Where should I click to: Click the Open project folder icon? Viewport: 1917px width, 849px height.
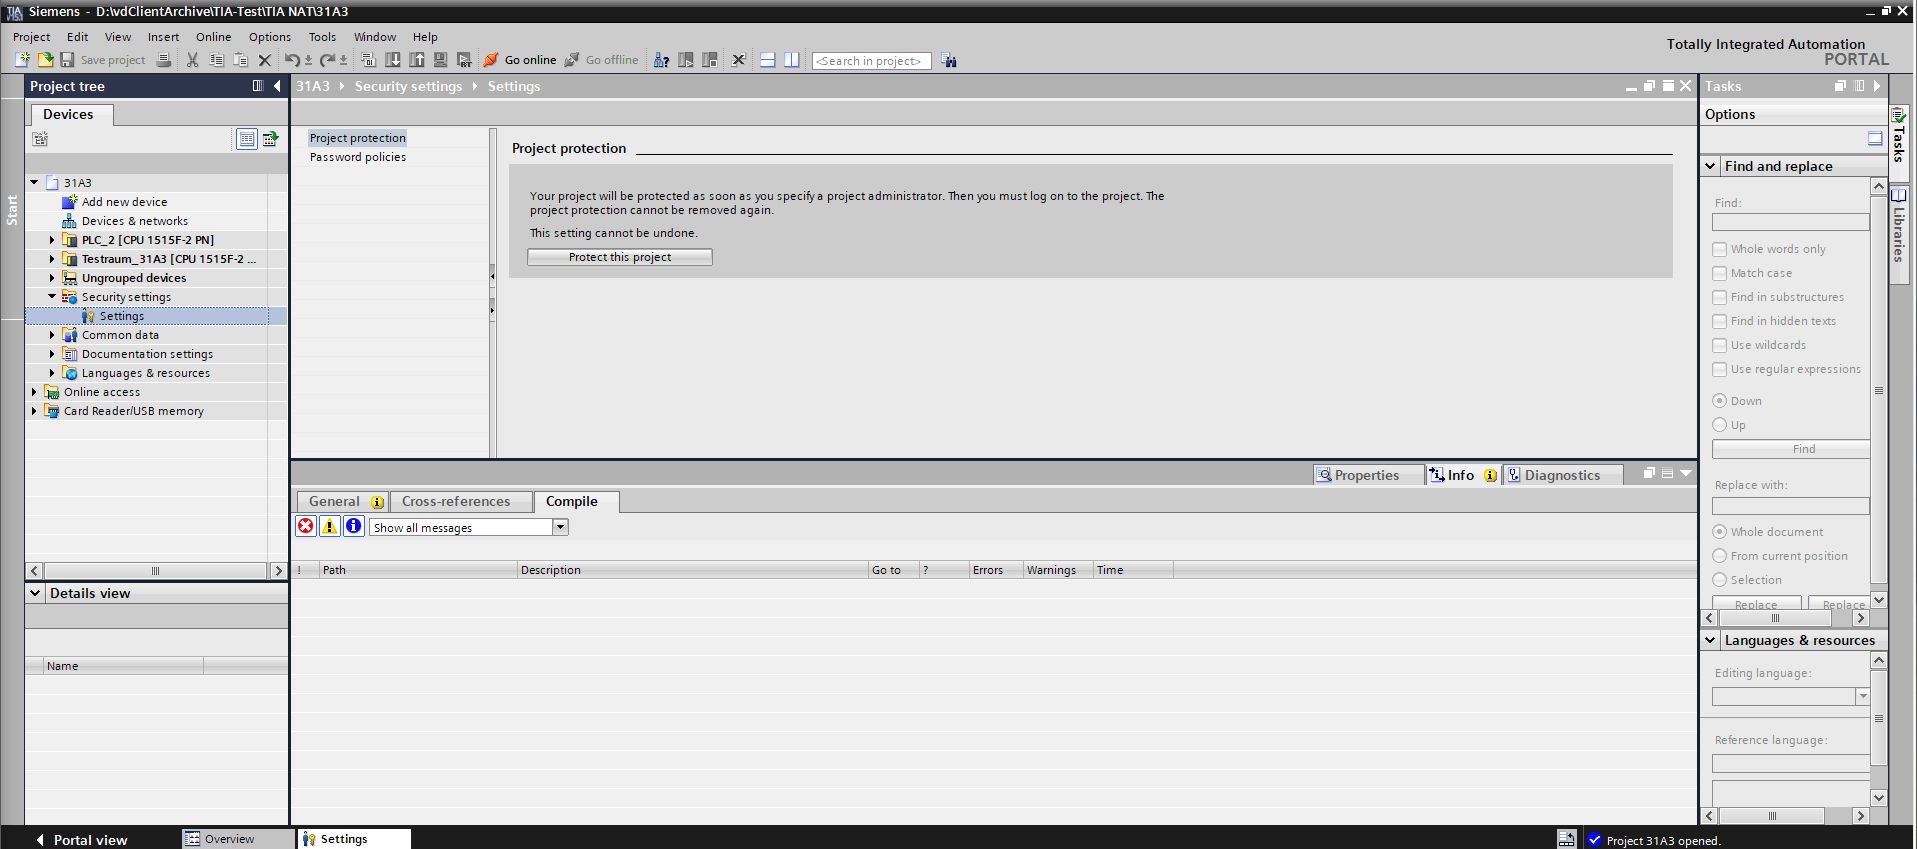pos(45,60)
